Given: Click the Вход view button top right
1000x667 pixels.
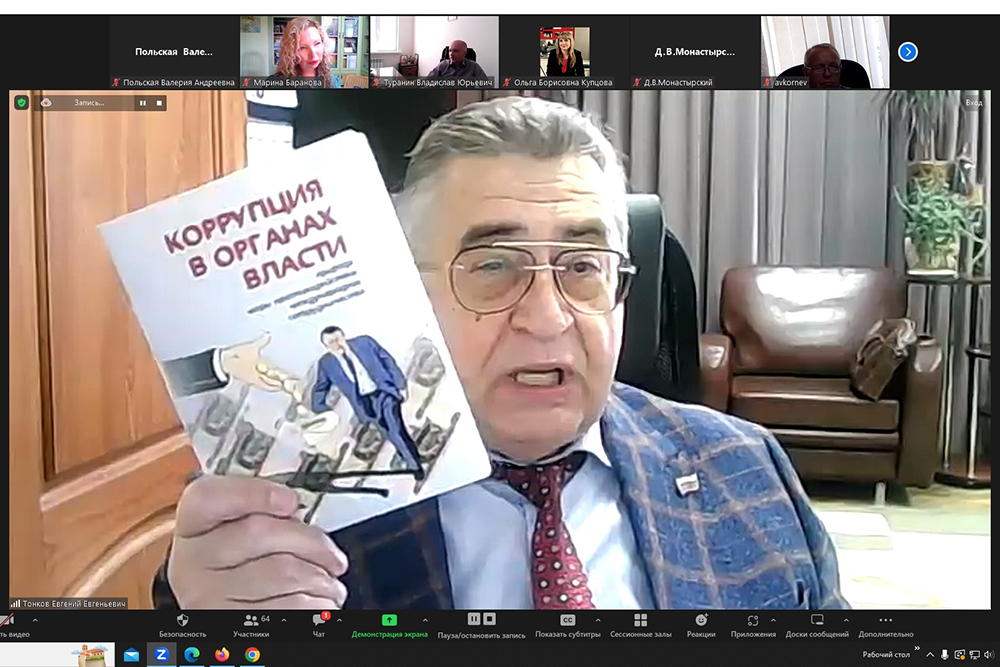Looking at the screenshot, I should pyautogui.click(x=973, y=102).
